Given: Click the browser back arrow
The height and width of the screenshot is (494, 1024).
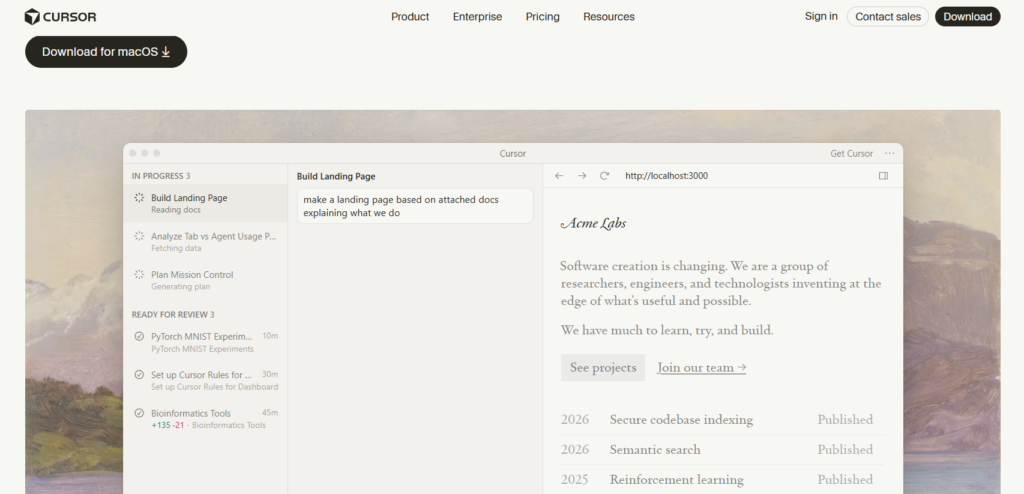Looking at the screenshot, I should point(559,176).
